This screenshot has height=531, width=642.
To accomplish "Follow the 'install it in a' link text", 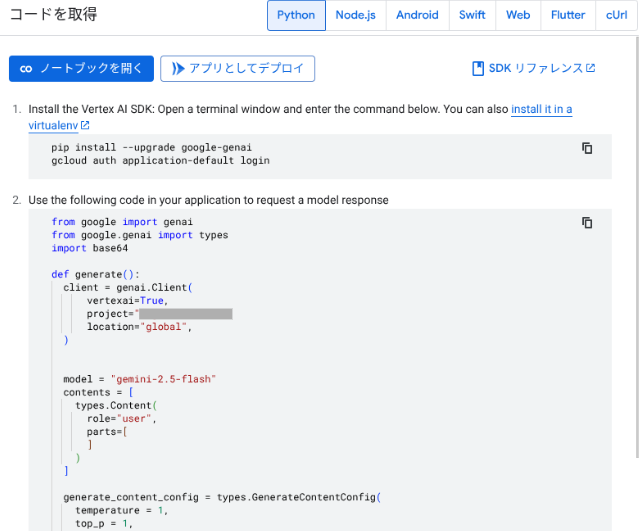I will (541, 109).
